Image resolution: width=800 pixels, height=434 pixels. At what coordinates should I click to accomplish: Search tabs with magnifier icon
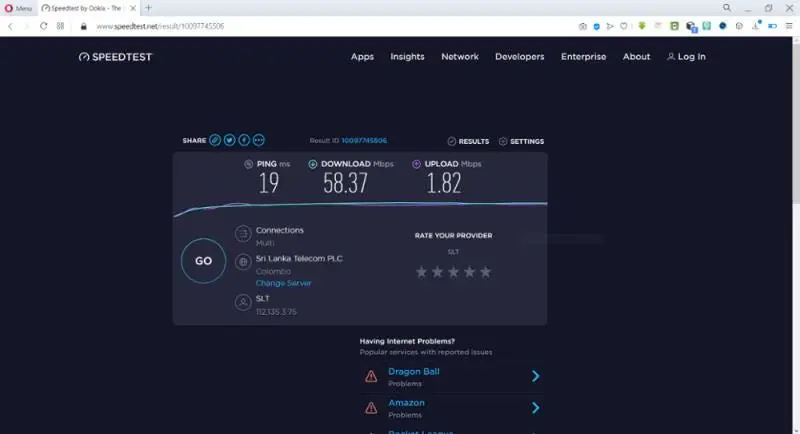pyautogui.click(x=727, y=8)
